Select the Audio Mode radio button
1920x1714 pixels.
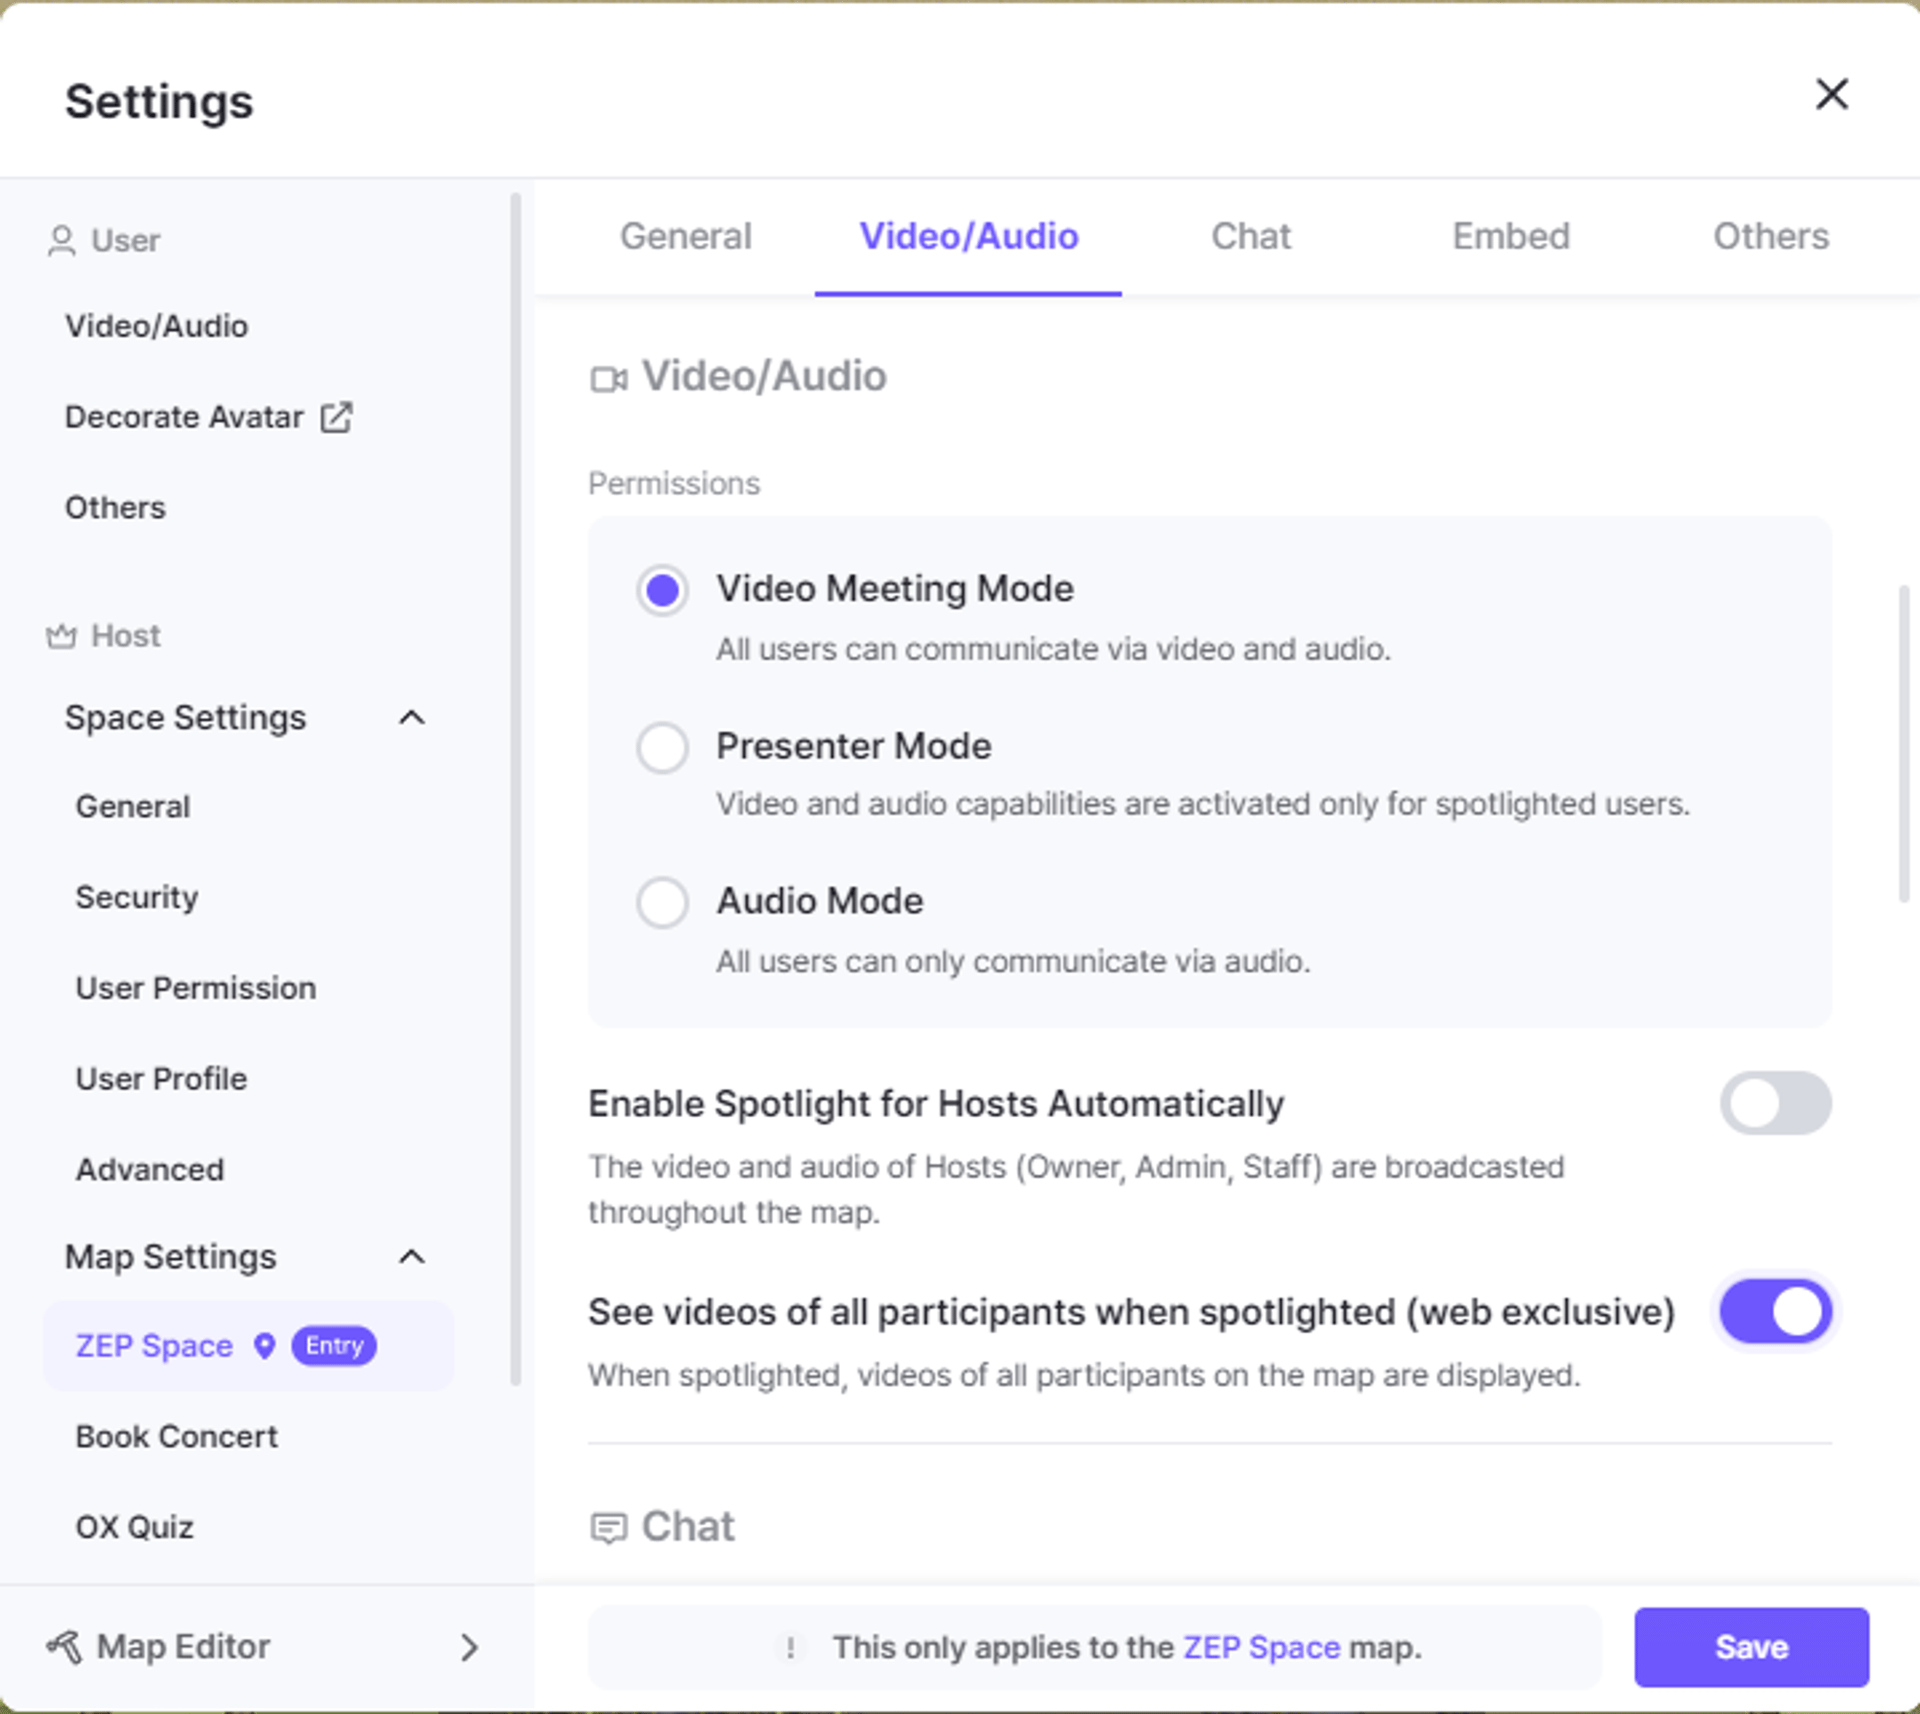click(662, 902)
